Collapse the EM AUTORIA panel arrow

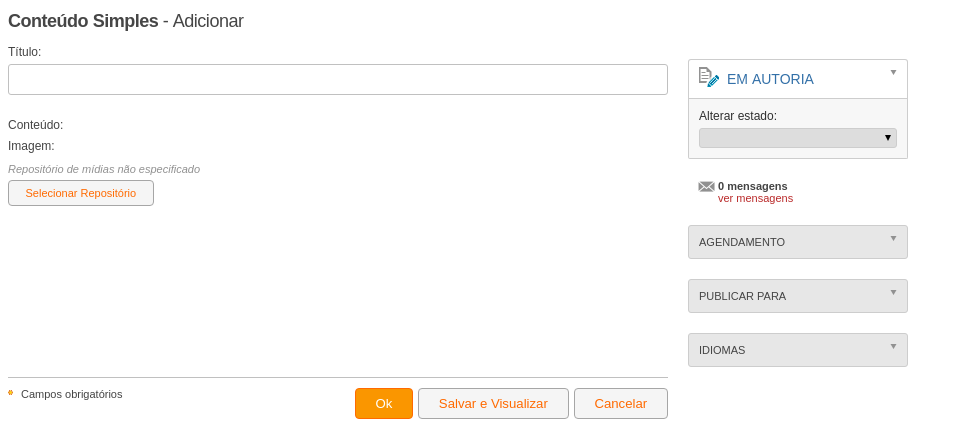(894, 72)
